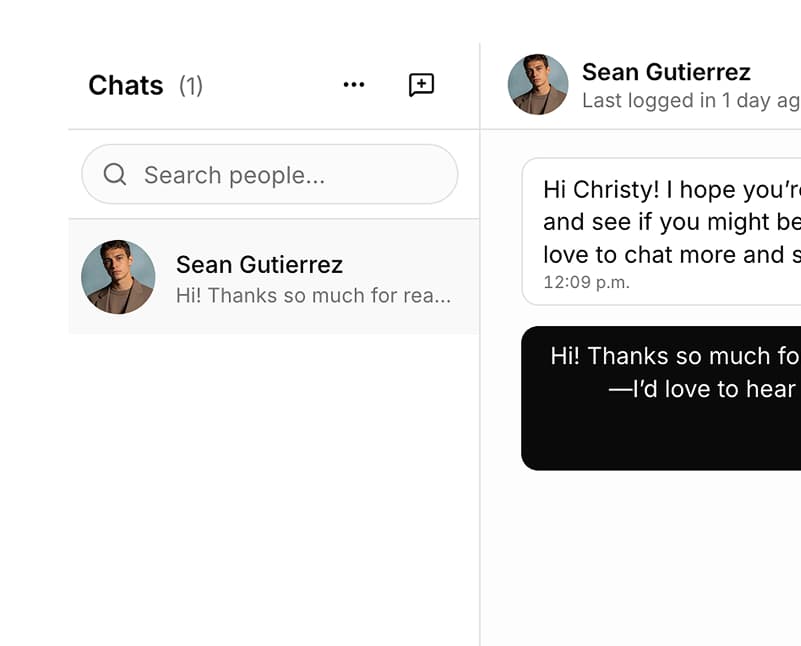Click the "—I'd love to hear" sent line

(703, 388)
